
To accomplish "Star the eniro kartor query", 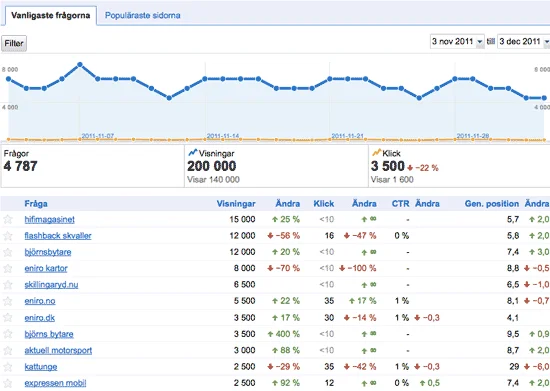I will (x=8, y=269).
